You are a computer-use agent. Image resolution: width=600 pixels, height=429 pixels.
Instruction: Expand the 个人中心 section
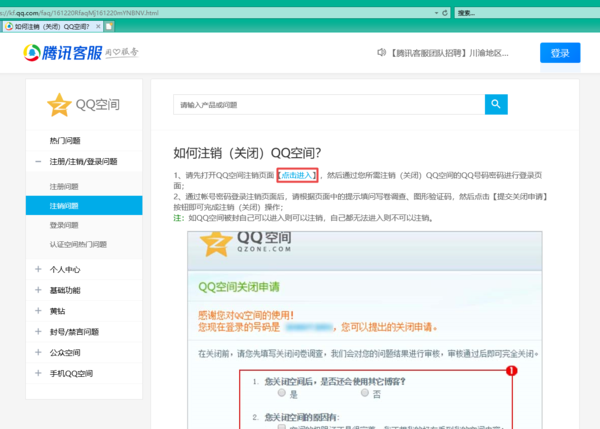pyautogui.click(x=38, y=269)
